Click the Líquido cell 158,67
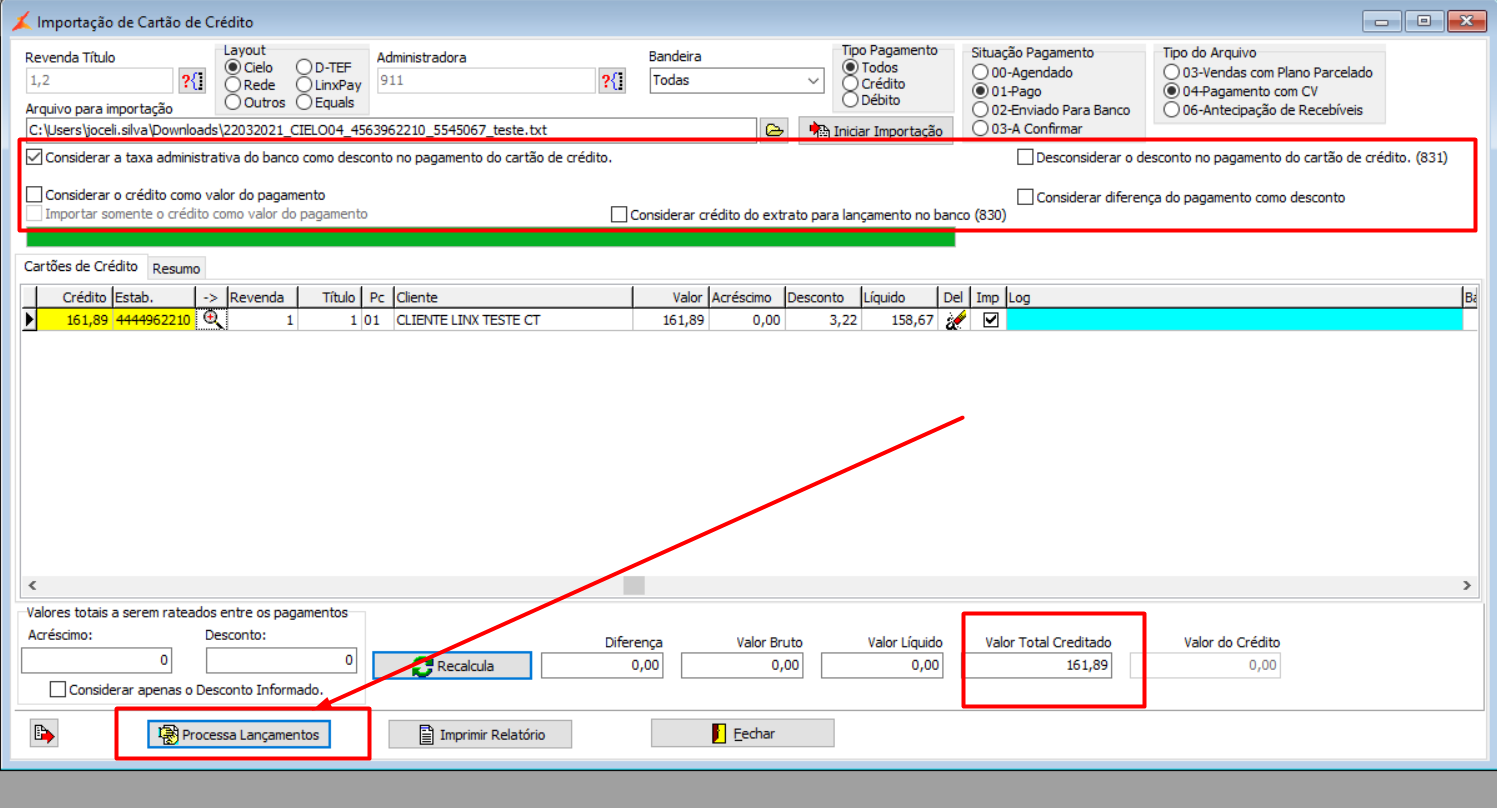This screenshot has height=808, width=1497. tap(900, 320)
